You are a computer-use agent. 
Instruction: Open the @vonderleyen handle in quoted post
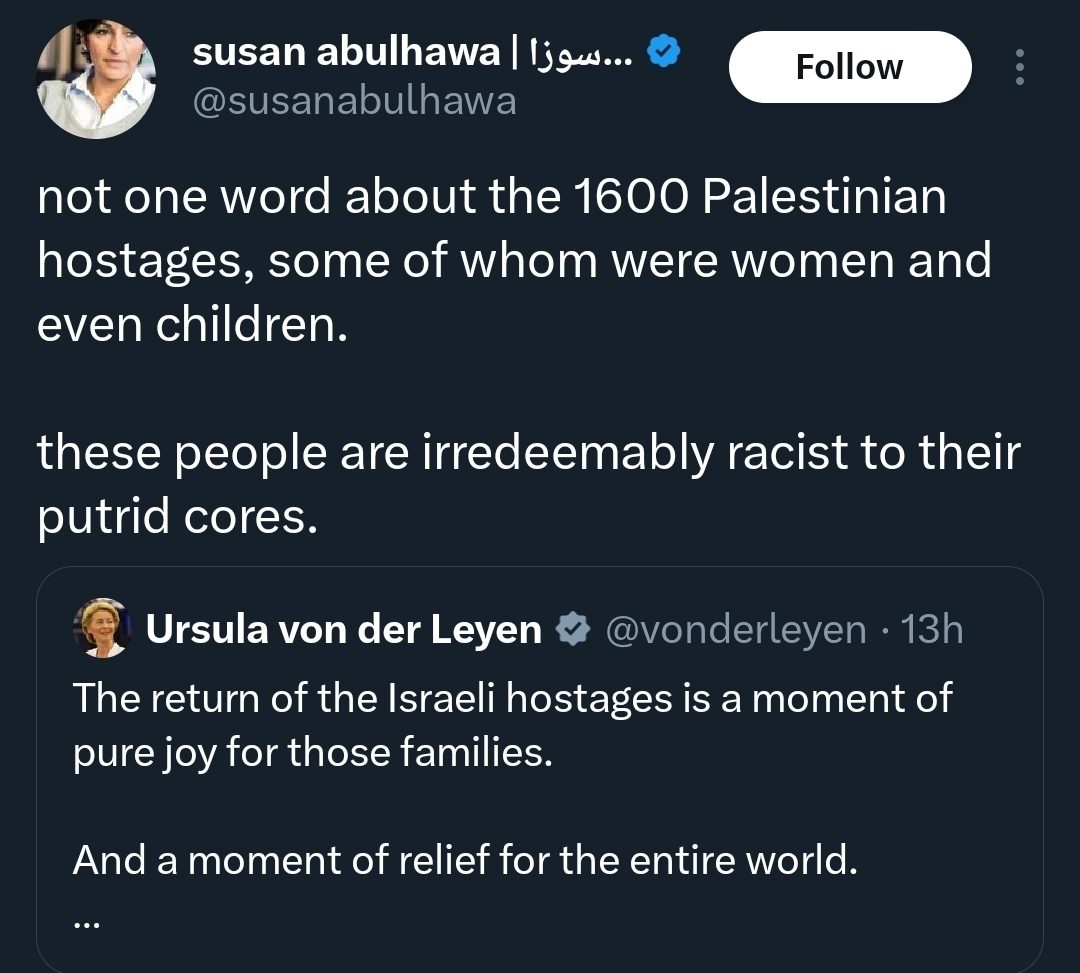click(x=738, y=630)
